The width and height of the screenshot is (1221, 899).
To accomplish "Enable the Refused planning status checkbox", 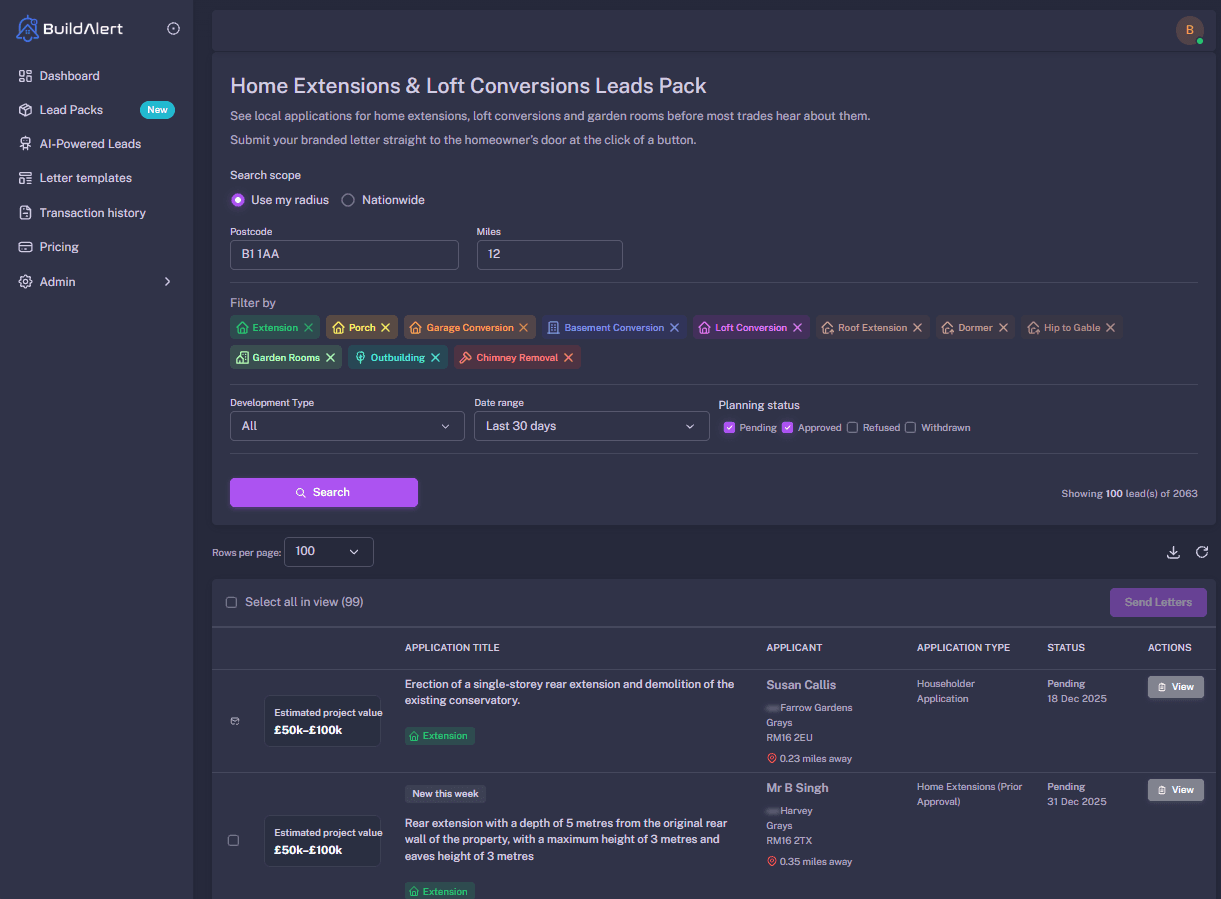I will pos(852,427).
